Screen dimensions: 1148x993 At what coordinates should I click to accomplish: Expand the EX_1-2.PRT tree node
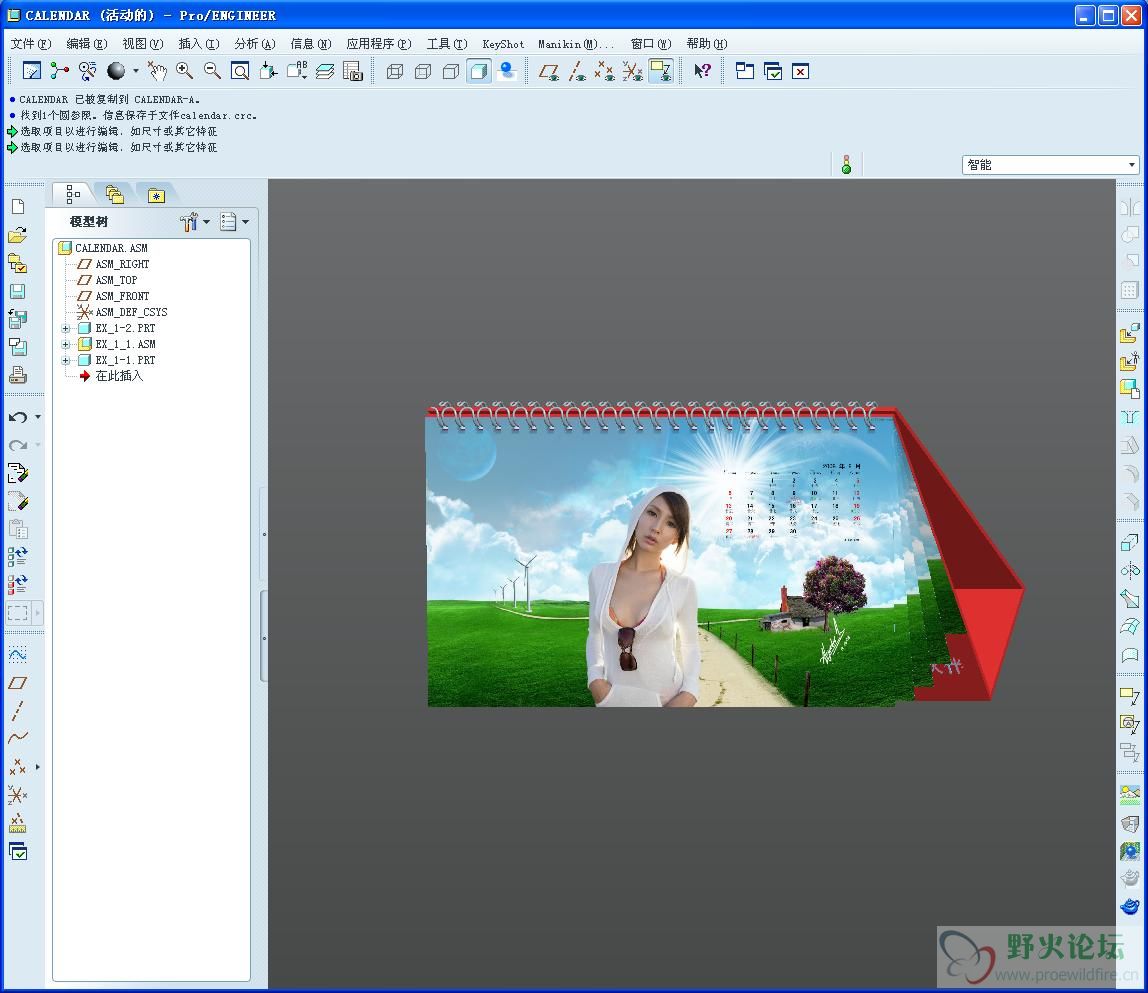pos(66,328)
